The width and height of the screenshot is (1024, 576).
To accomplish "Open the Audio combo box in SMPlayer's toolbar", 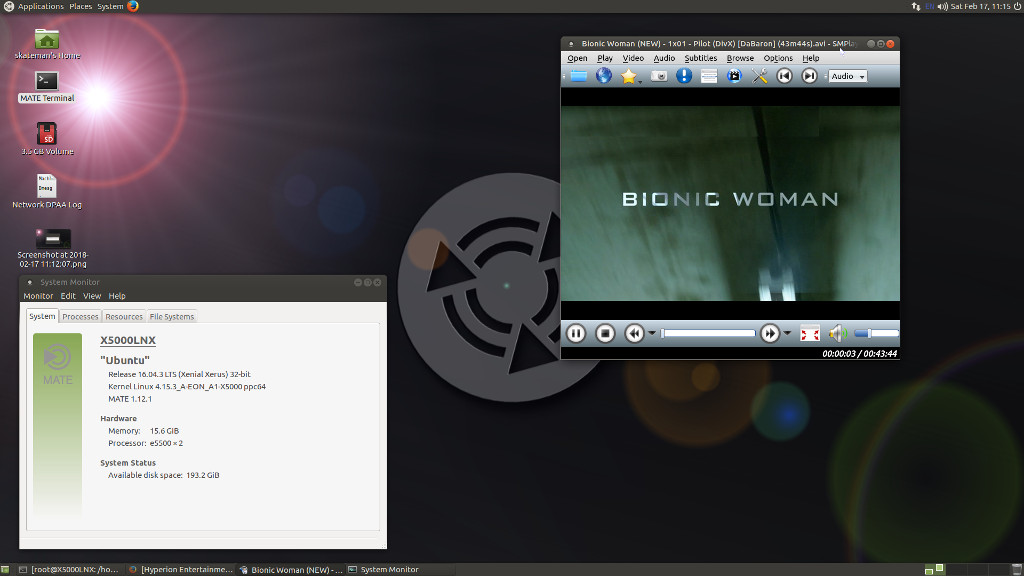I will (848, 76).
